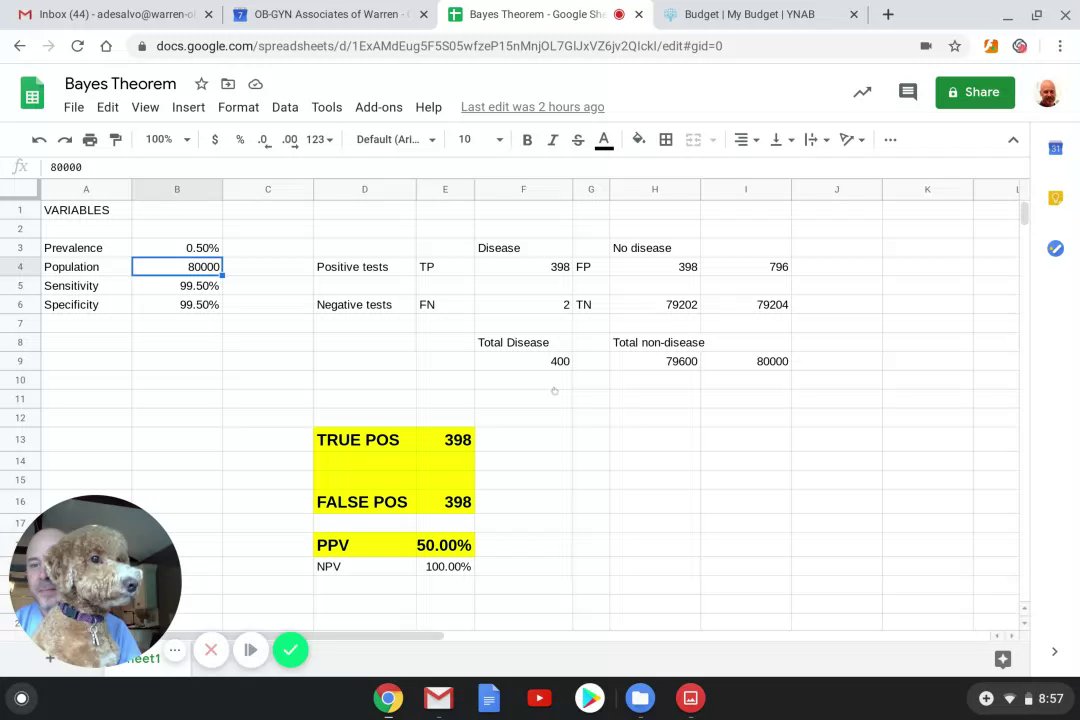Finish recording with green checkmark
Viewport: 1080px width, 720px height.
pyautogui.click(x=291, y=650)
